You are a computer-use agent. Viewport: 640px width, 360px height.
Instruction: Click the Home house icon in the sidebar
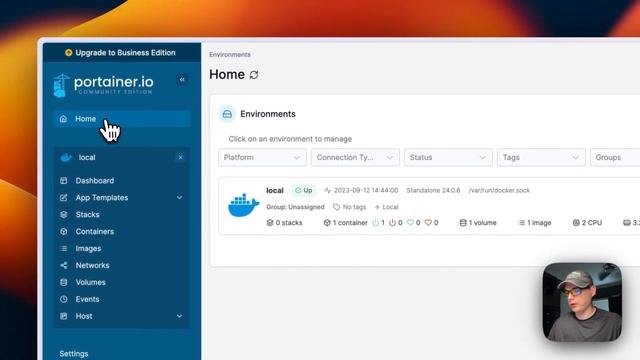point(63,119)
